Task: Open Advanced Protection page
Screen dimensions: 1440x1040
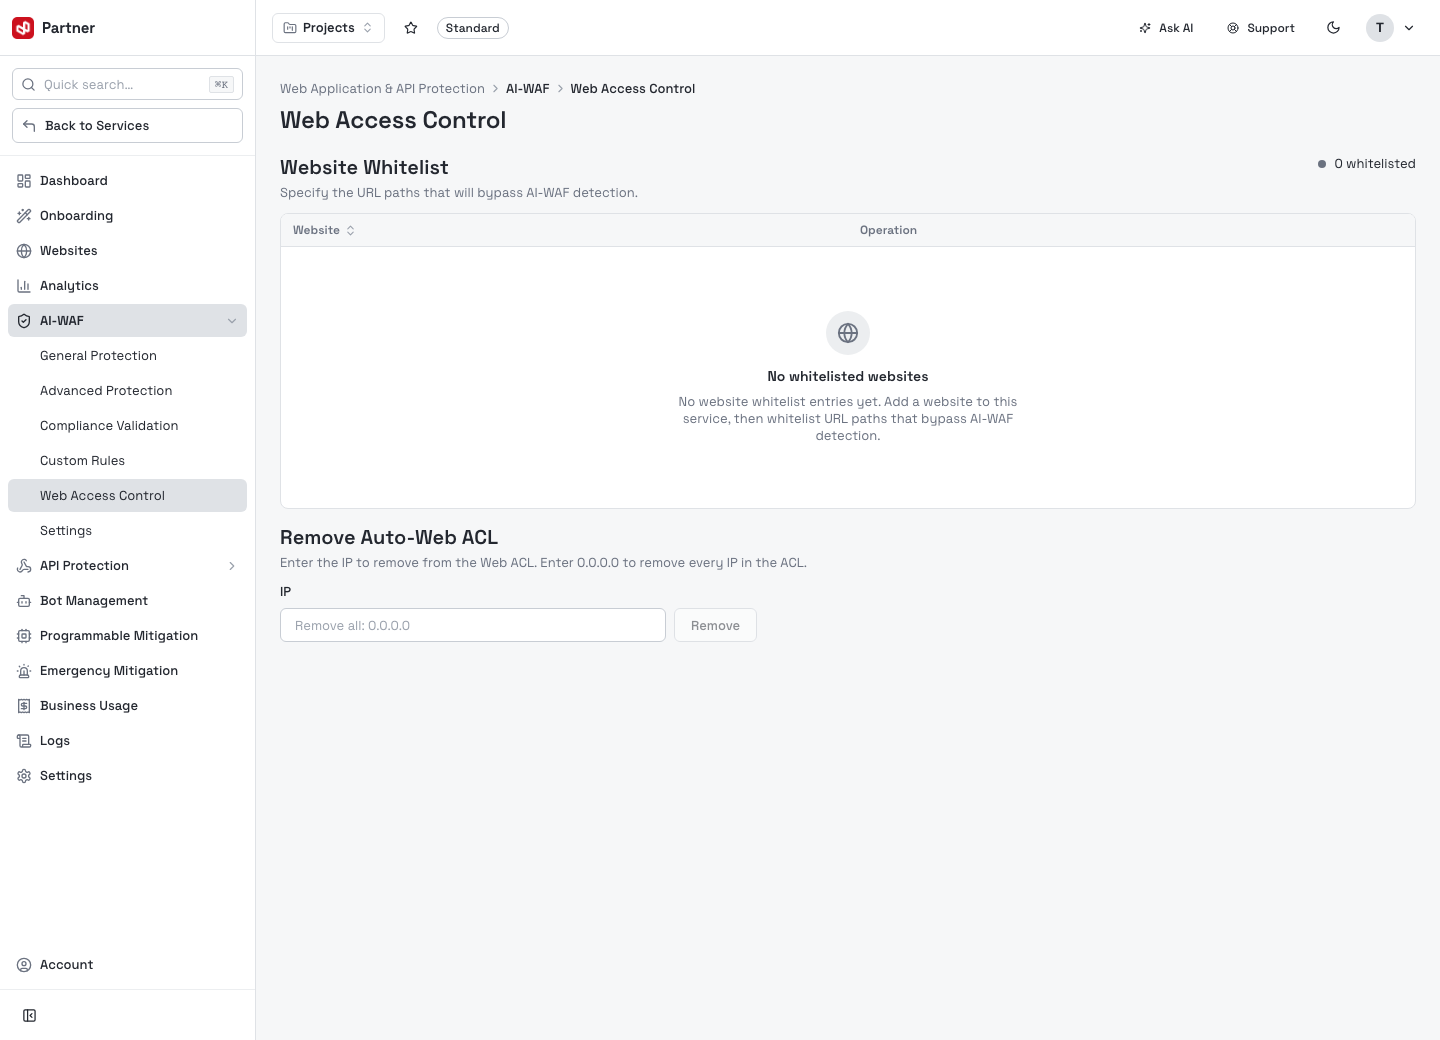Action: (x=127, y=391)
